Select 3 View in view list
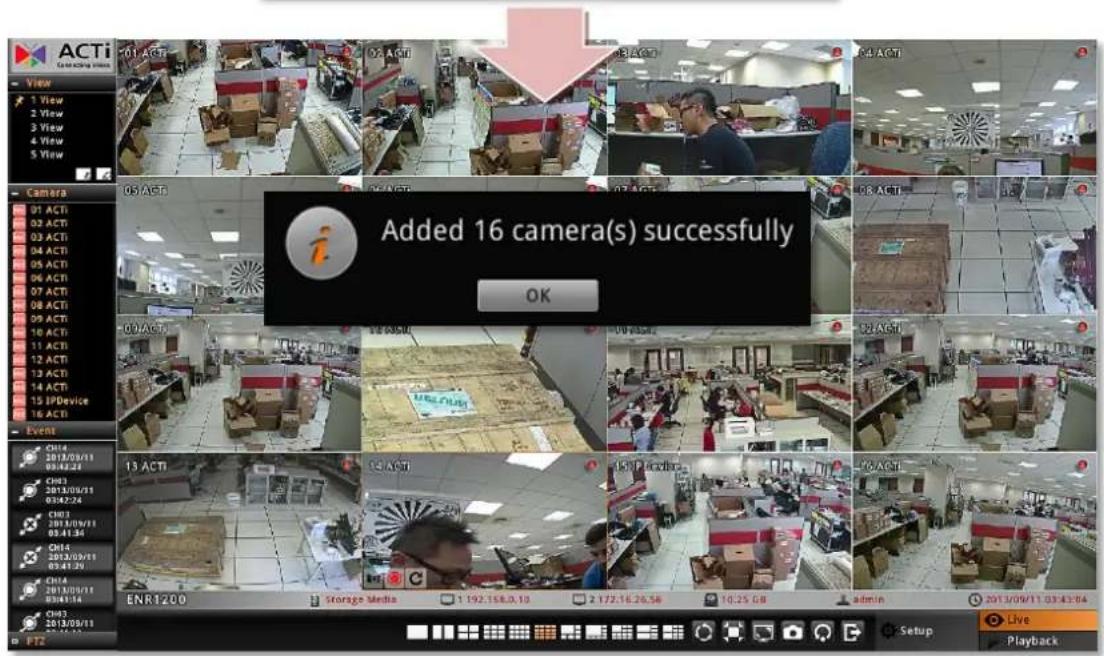Viewport: 1104px width, 656px height. tap(46, 127)
